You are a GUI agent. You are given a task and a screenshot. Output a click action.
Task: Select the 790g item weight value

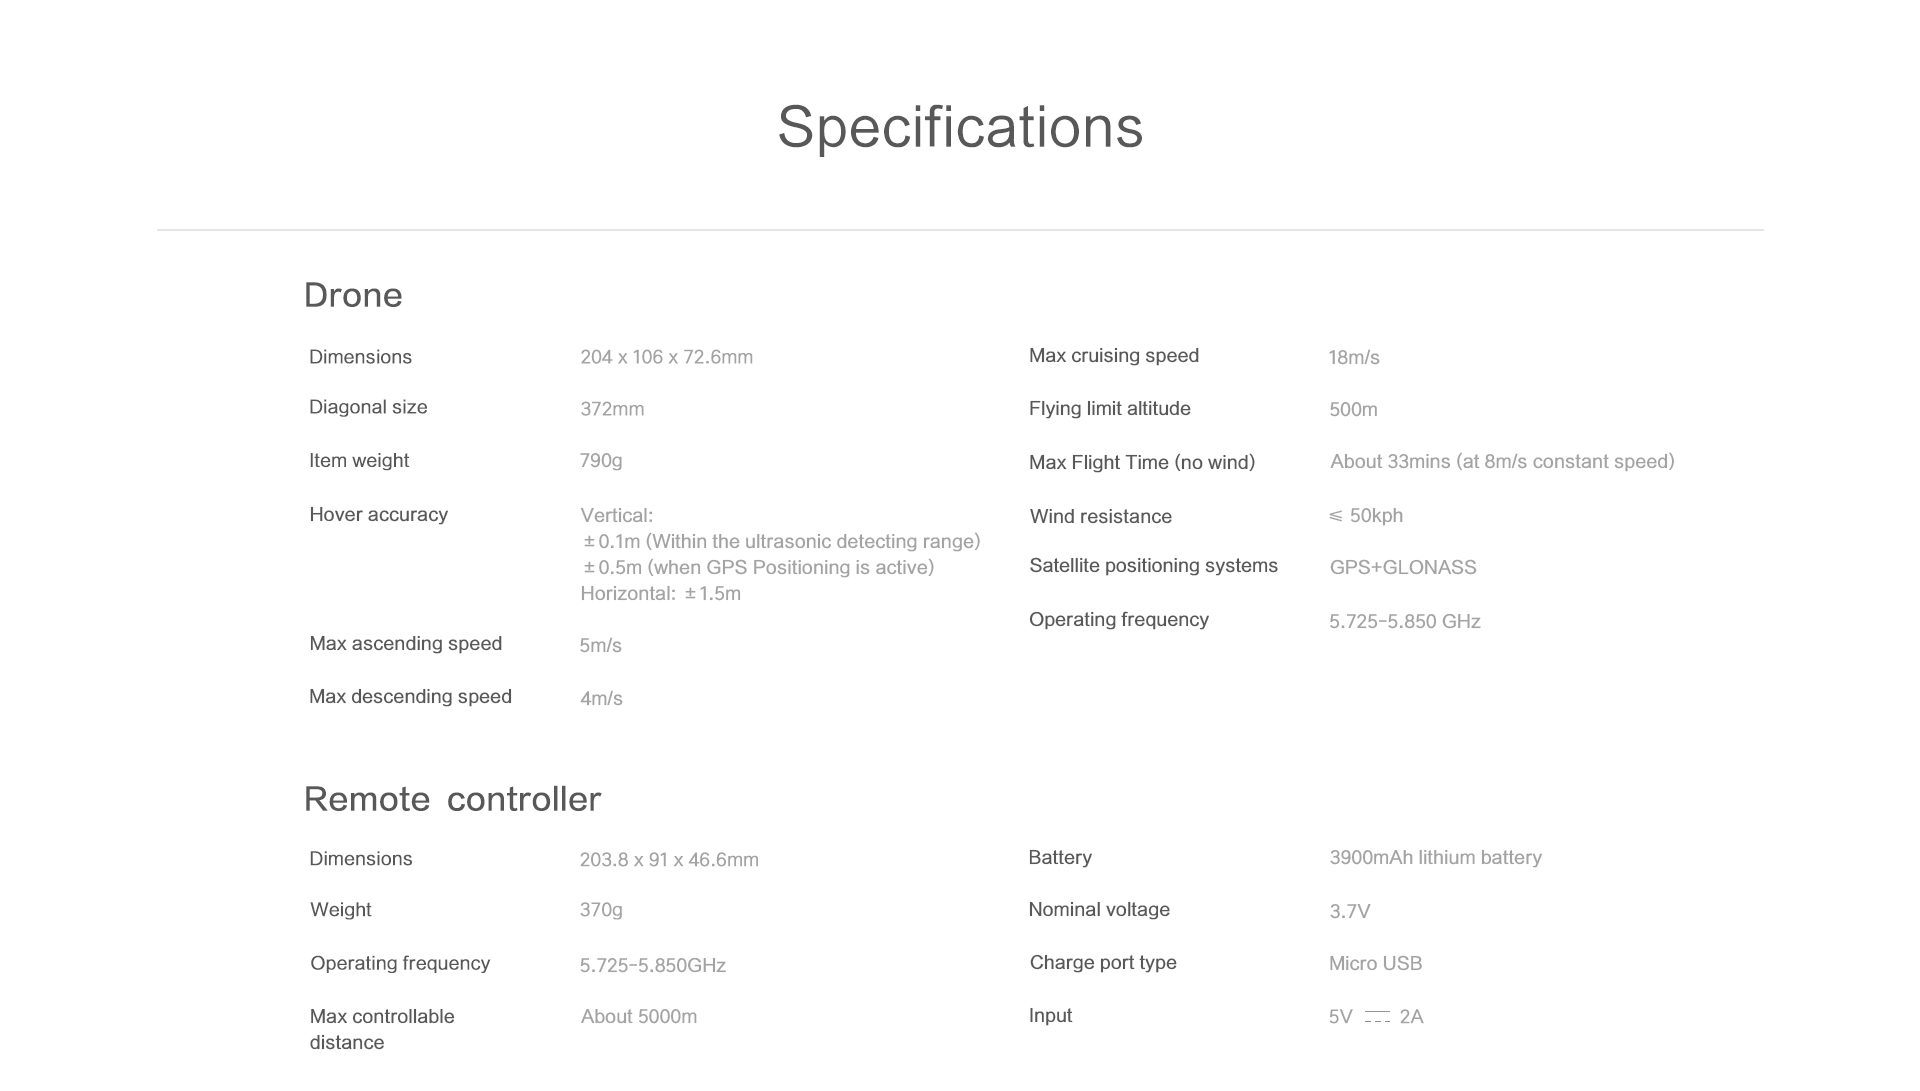point(601,461)
